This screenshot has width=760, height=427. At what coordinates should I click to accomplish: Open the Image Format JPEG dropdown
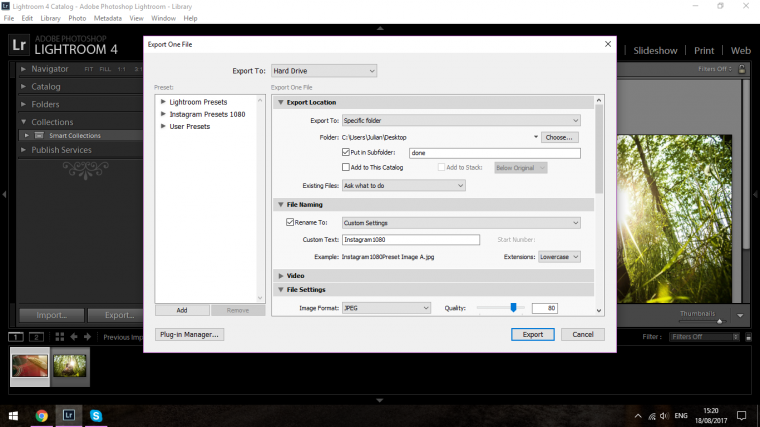point(386,308)
